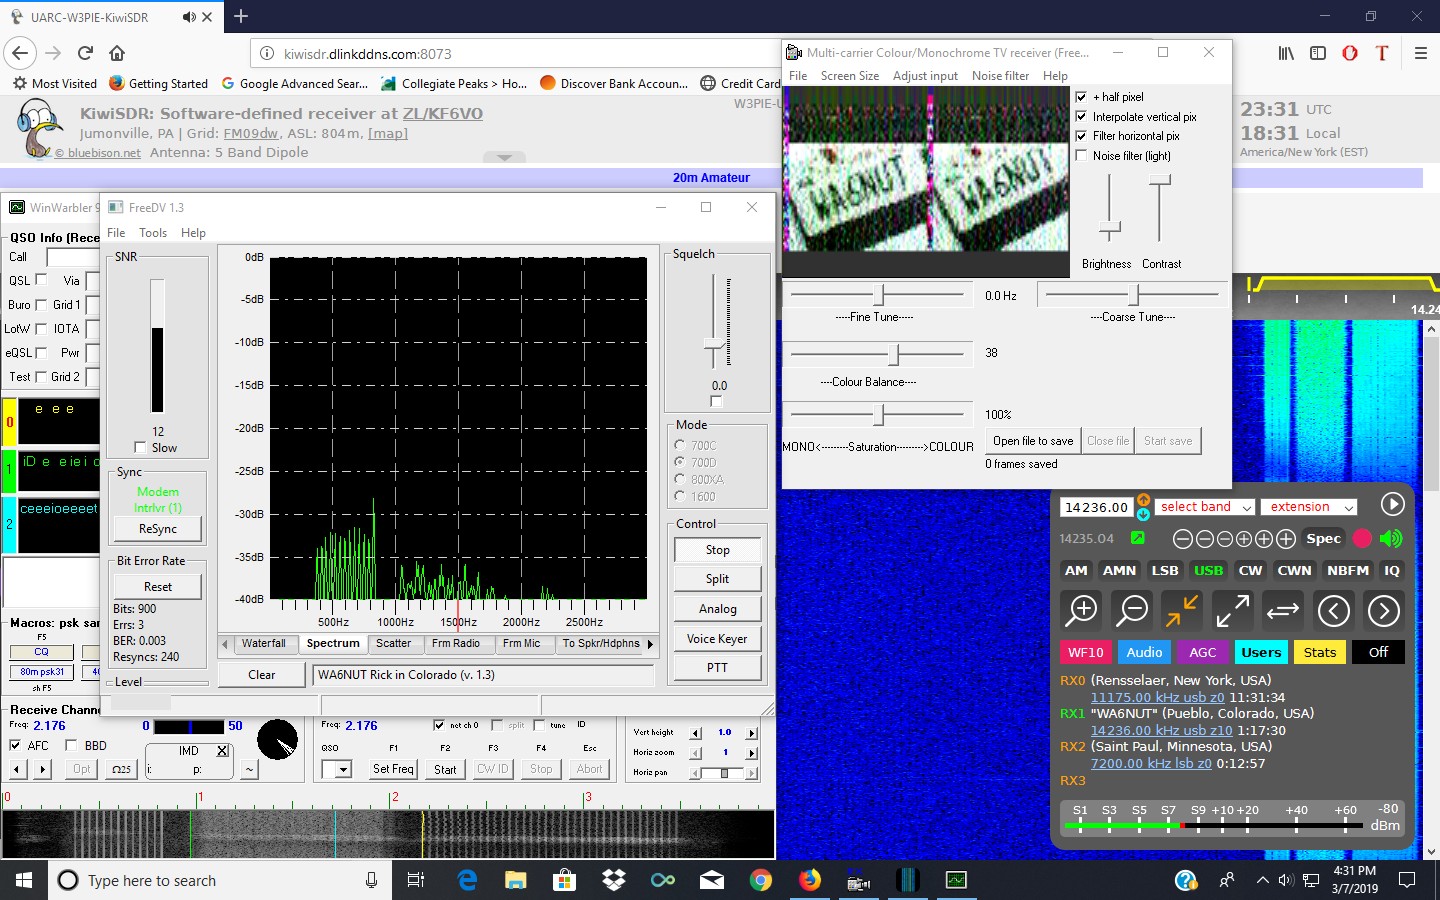Open the Firefox hamburger menu
Viewport: 1440px width, 900px height.
pos(1420,53)
